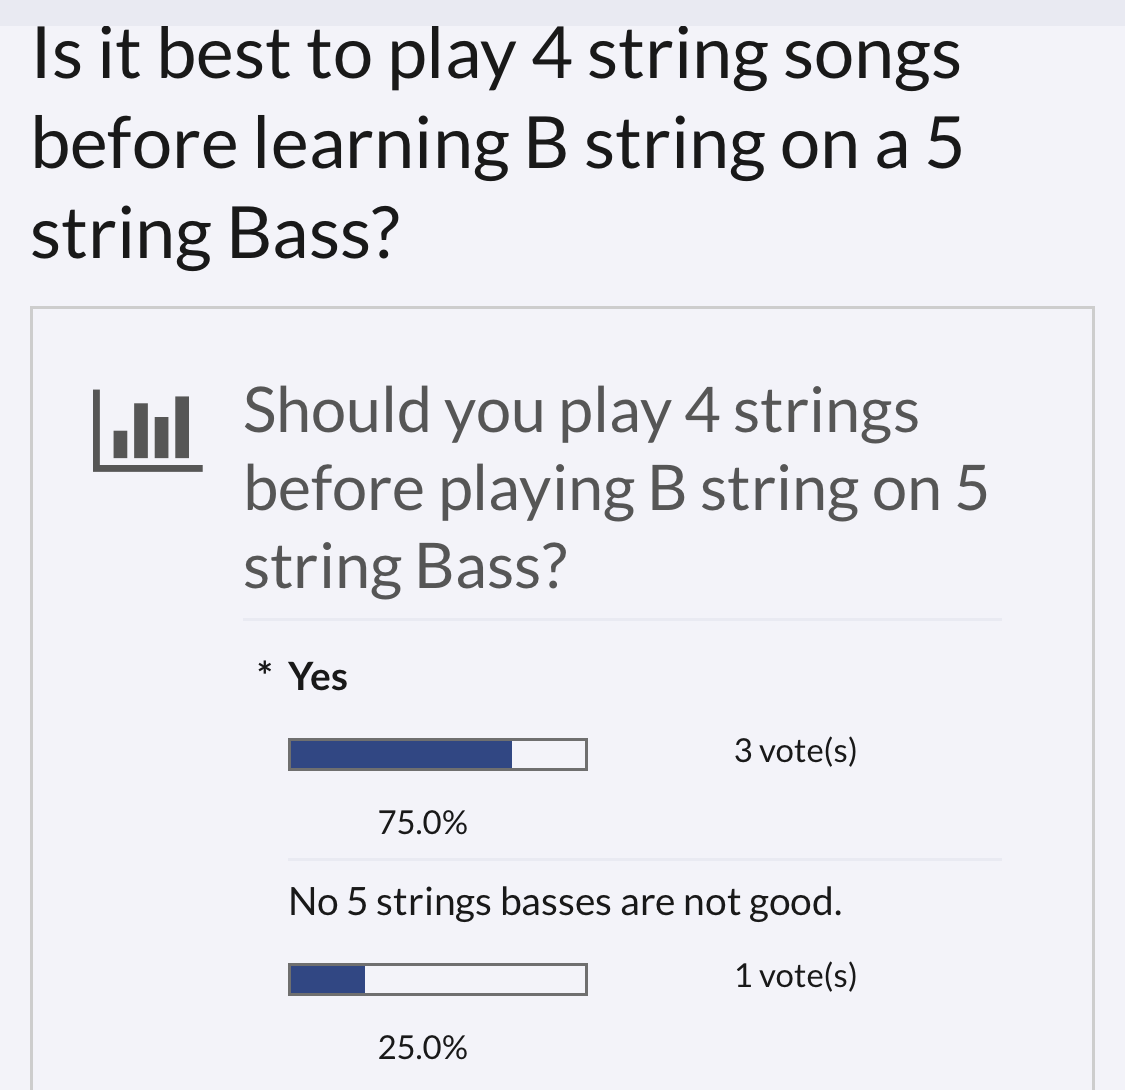Image resolution: width=1125 pixels, height=1090 pixels.
Task: Click the poll bar chart icon
Action: pyautogui.click(x=148, y=431)
